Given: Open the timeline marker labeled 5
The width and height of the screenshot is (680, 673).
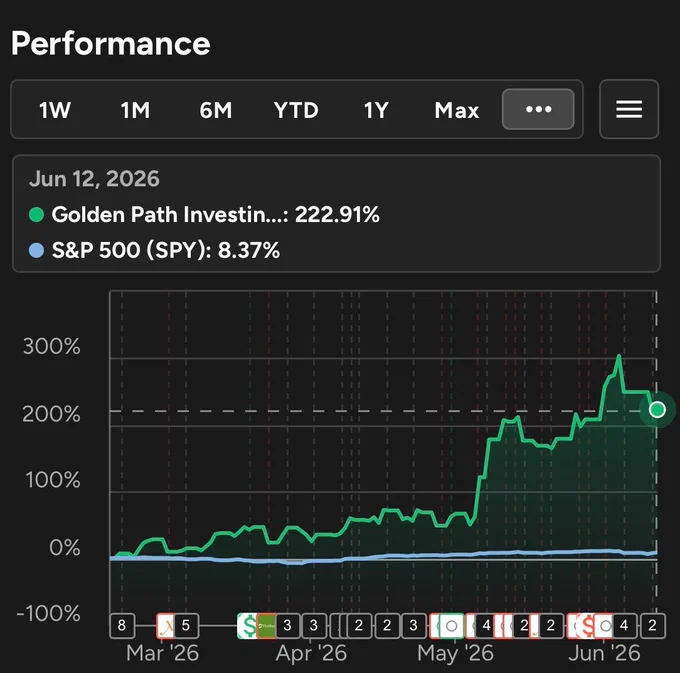Looking at the screenshot, I should tap(186, 625).
